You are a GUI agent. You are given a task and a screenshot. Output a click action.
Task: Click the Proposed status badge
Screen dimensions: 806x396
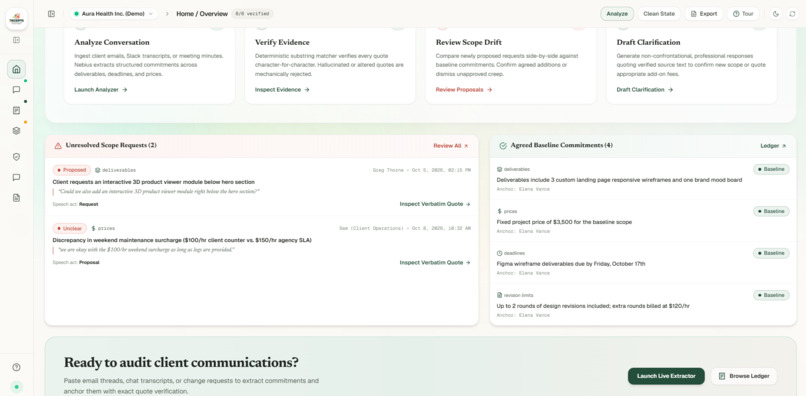(71, 170)
